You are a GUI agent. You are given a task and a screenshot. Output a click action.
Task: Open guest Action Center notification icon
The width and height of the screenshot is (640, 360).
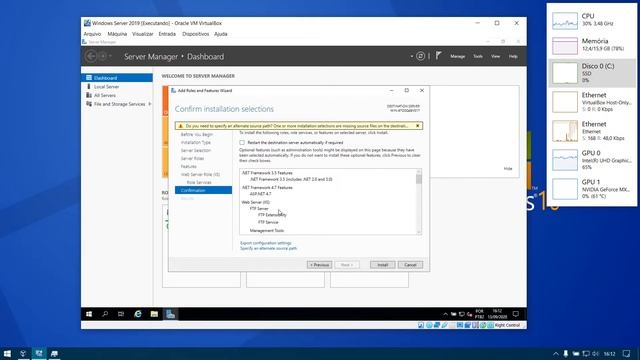(x=516, y=314)
